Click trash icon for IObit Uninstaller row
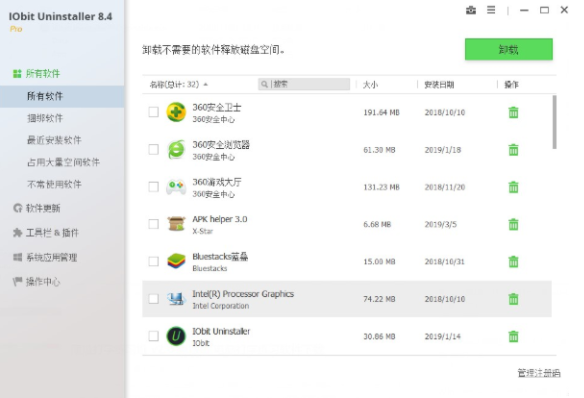Screen dimensions: 584x398 (x=513, y=336)
